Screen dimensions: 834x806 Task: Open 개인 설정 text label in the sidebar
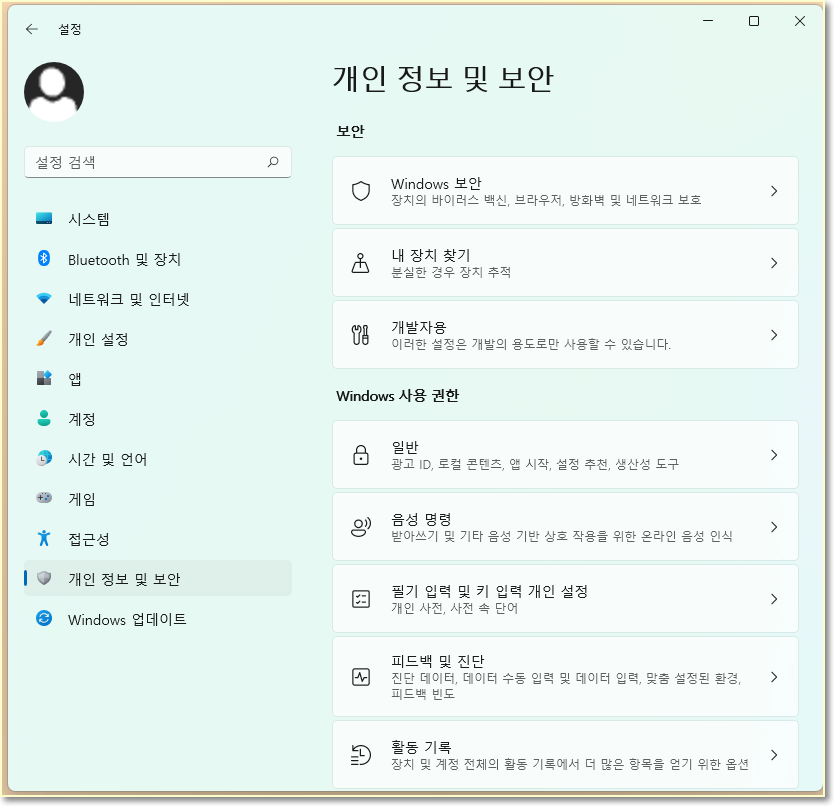[x=98, y=339]
